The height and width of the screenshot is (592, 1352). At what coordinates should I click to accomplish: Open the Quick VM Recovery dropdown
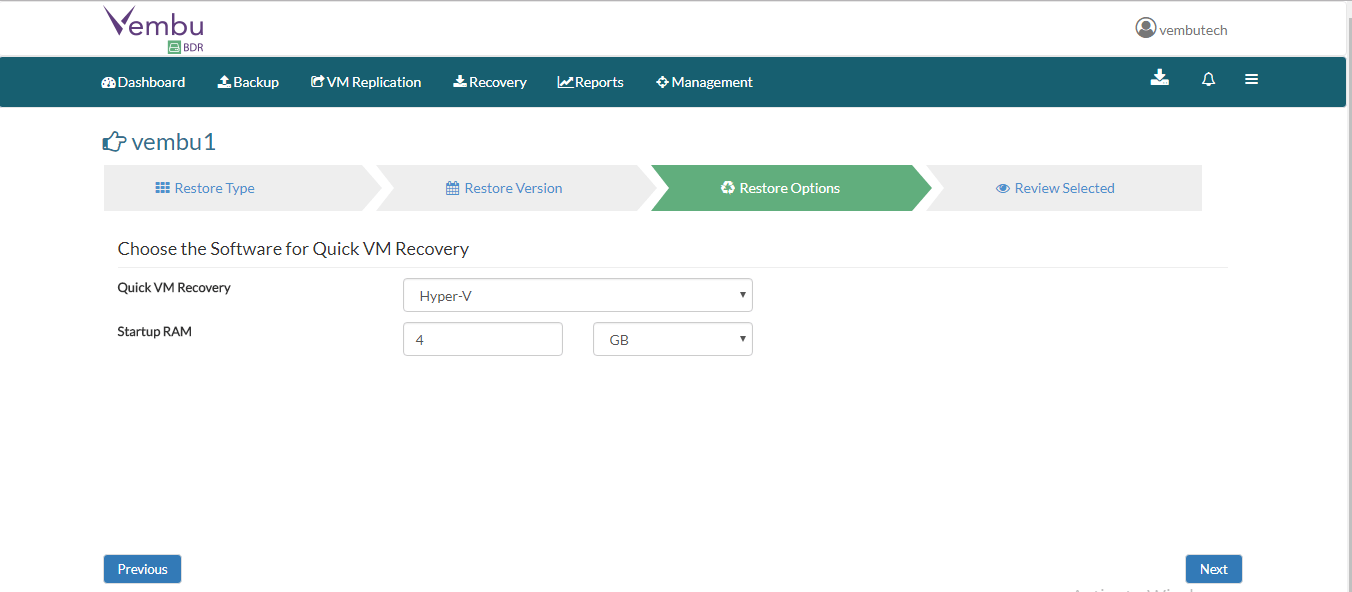tap(578, 295)
